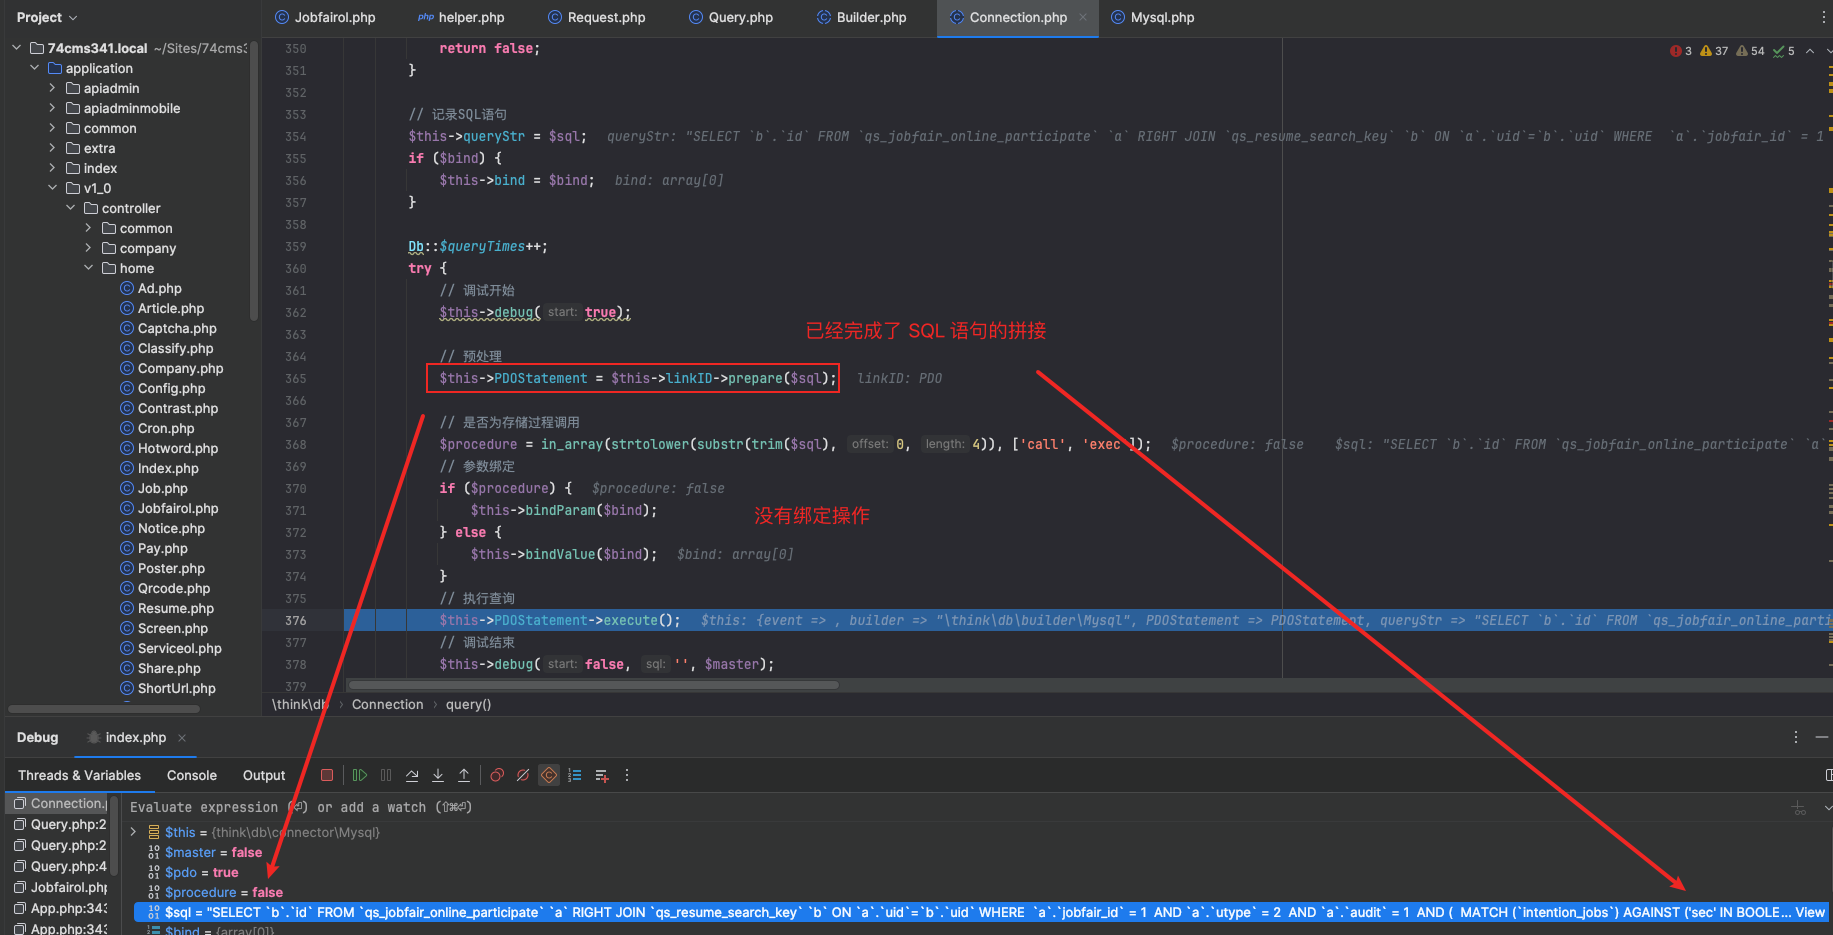Open the View Breakpoints dialog
Viewport: 1833px width, 935px height.
pyautogui.click(x=497, y=775)
